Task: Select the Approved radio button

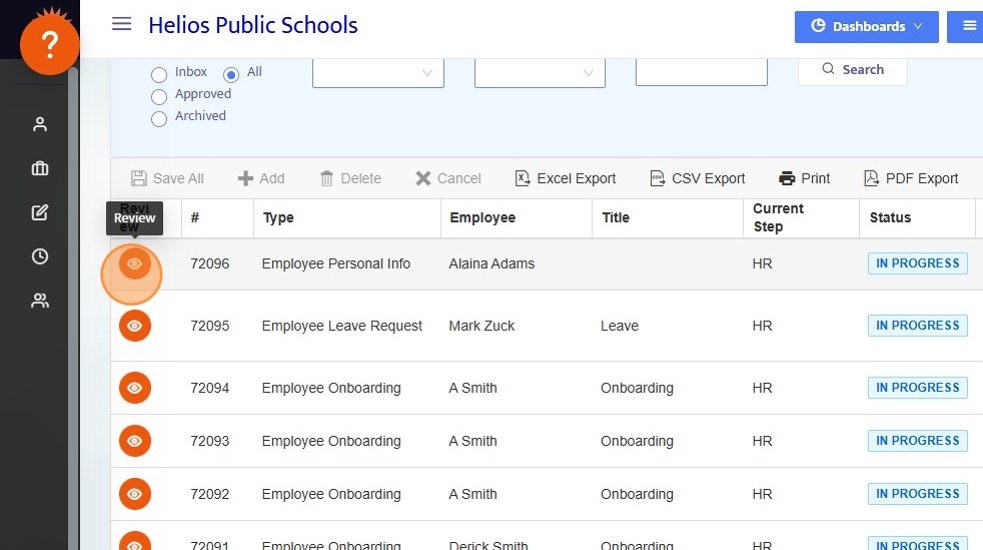Action: tap(159, 97)
